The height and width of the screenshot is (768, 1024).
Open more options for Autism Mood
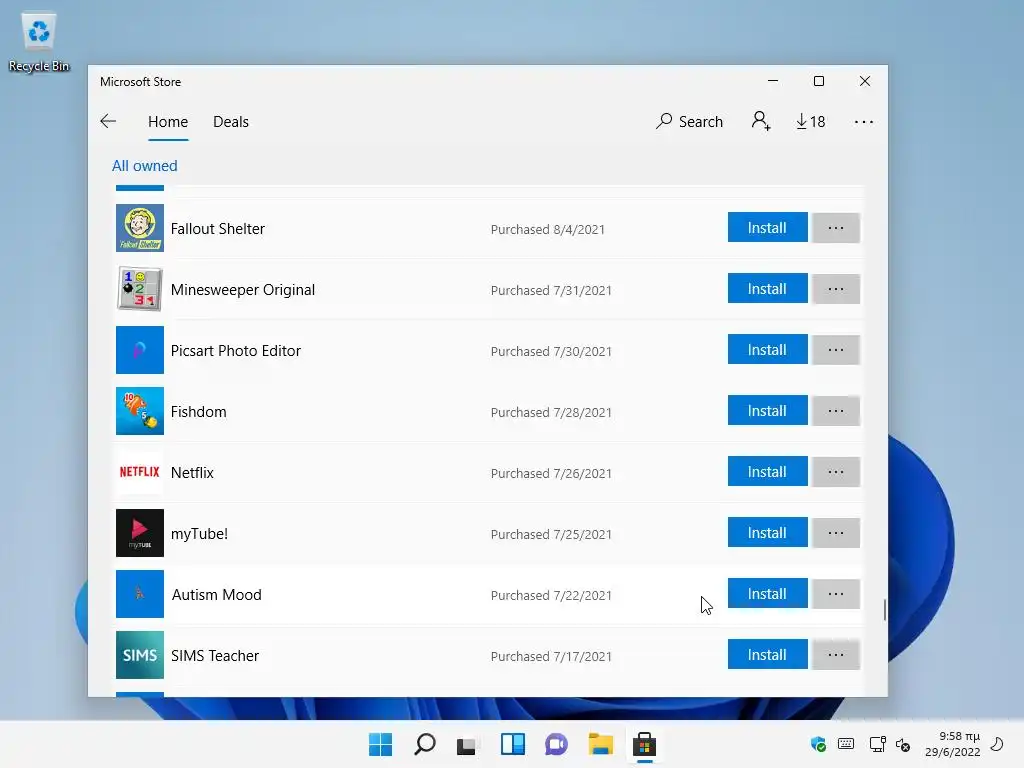[x=836, y=594]
